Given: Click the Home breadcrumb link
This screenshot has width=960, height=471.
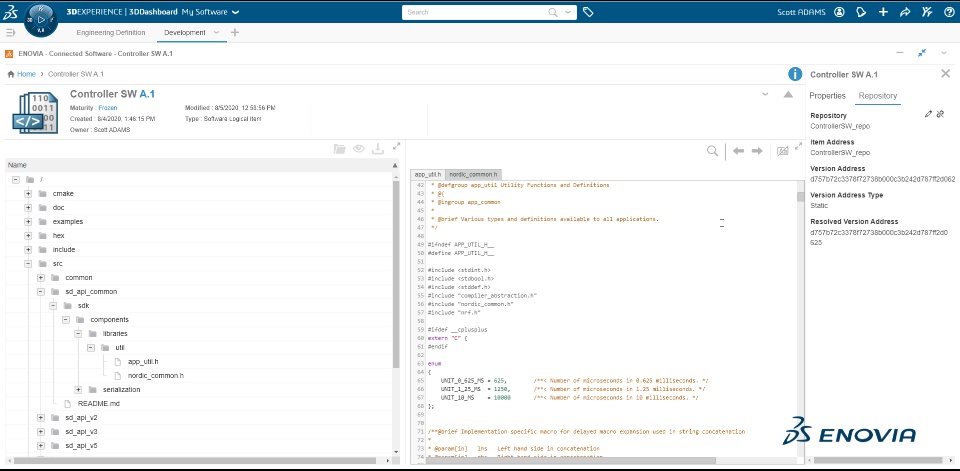Looking at the screenshot, I should [26, 74].
